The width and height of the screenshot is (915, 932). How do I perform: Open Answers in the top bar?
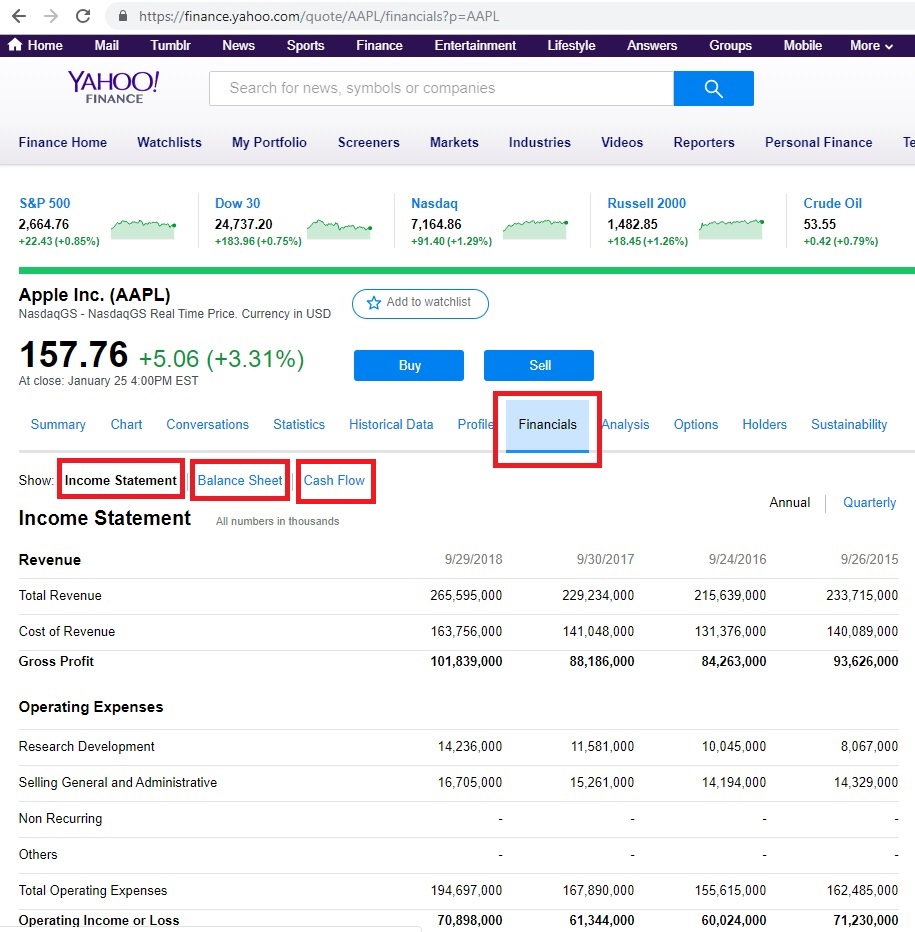(x=652, y=45)
